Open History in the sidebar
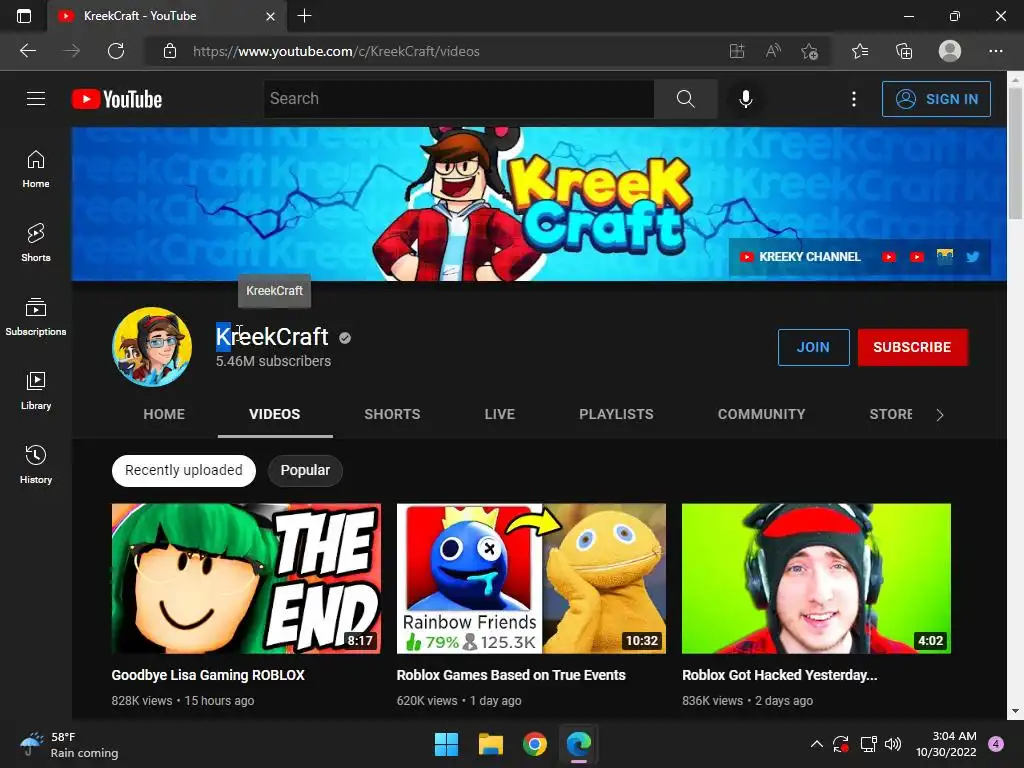 [36, 464]
